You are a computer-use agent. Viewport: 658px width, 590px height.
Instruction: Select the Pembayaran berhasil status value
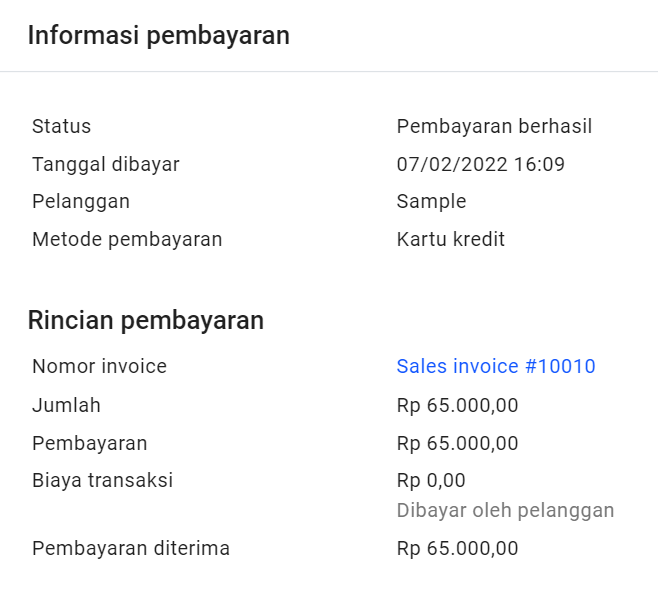click(x=494, y=126)
